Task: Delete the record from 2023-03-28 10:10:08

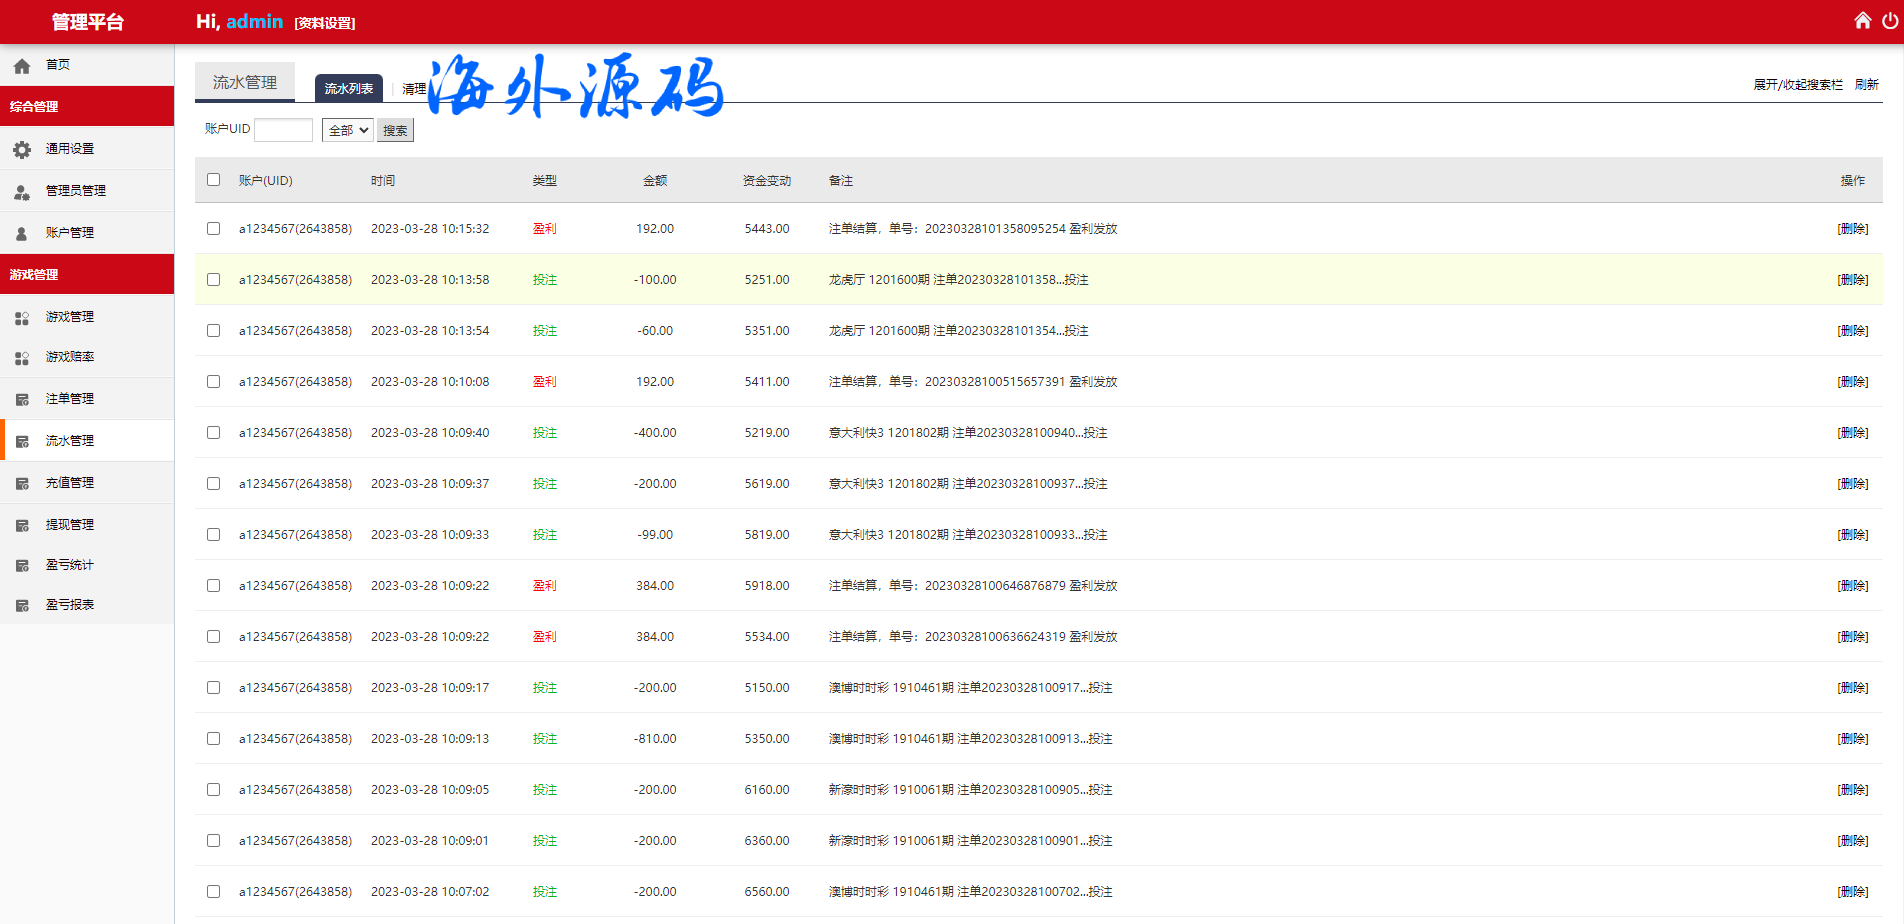Action: (1852, 382)
